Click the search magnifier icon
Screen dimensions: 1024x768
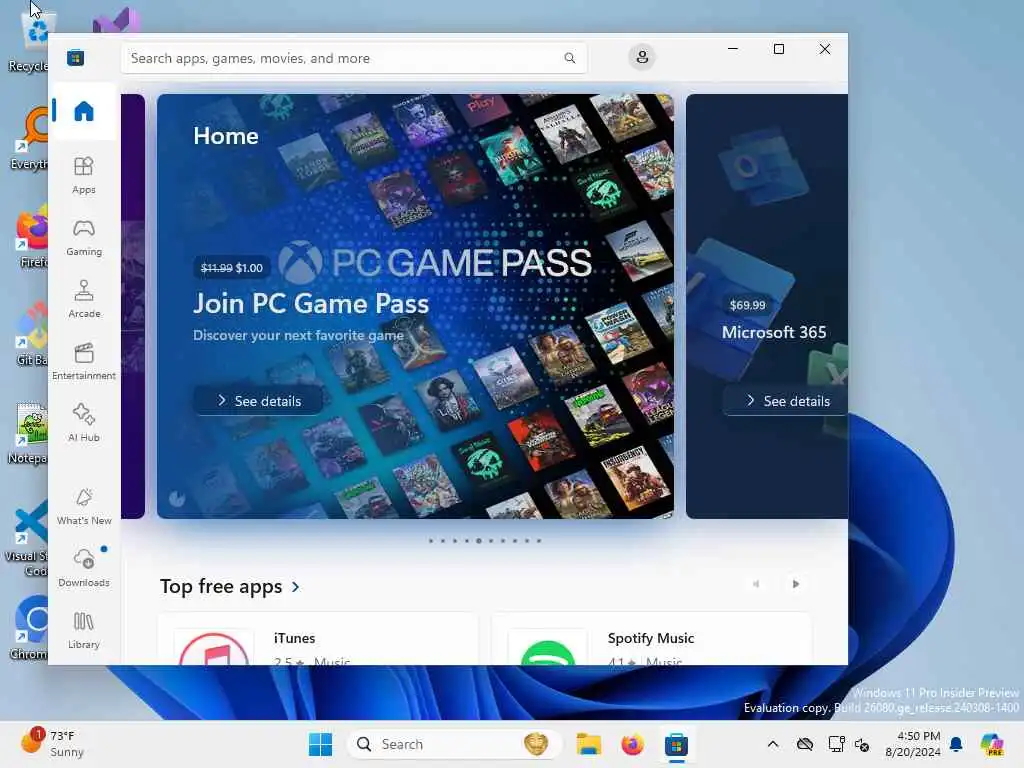pyautogui.click(x=569, y=58)
